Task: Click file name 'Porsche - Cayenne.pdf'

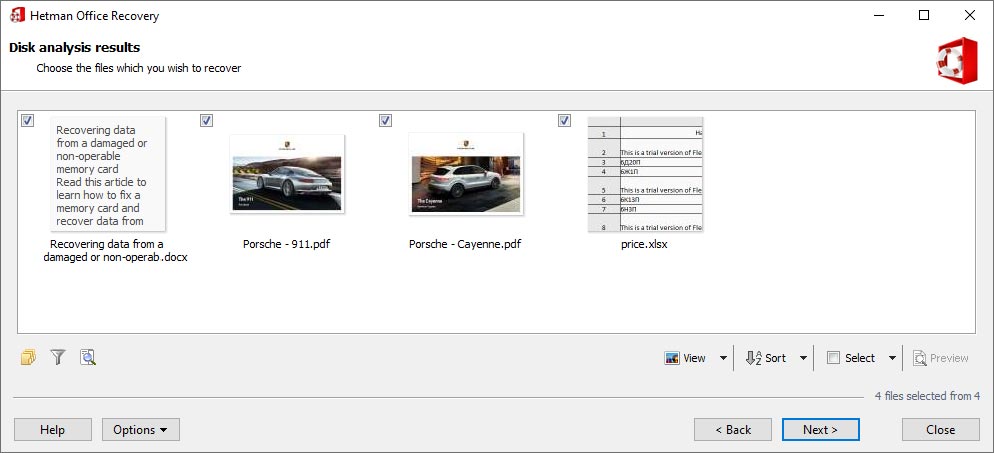Action: [x=465, y=244]
